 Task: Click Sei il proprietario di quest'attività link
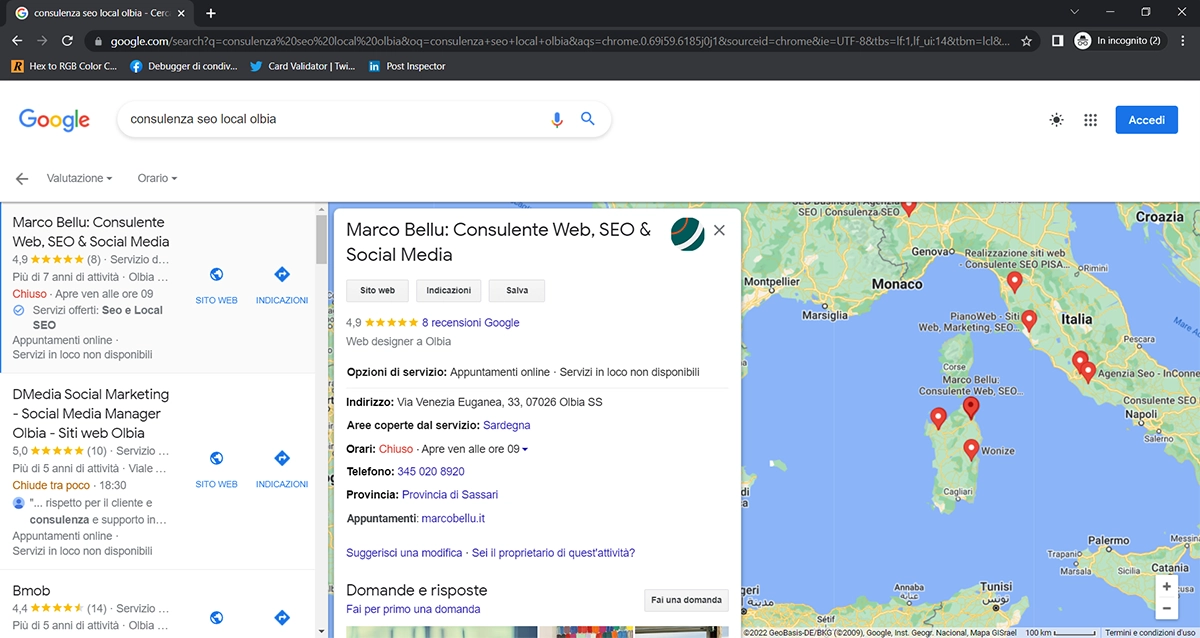click(x=553, y=553)
